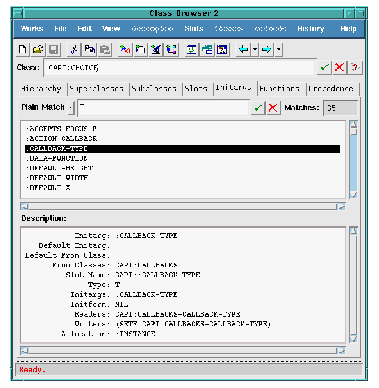Click the red arrow toolbar icon

pyautogui.click(x=125, y=50)
